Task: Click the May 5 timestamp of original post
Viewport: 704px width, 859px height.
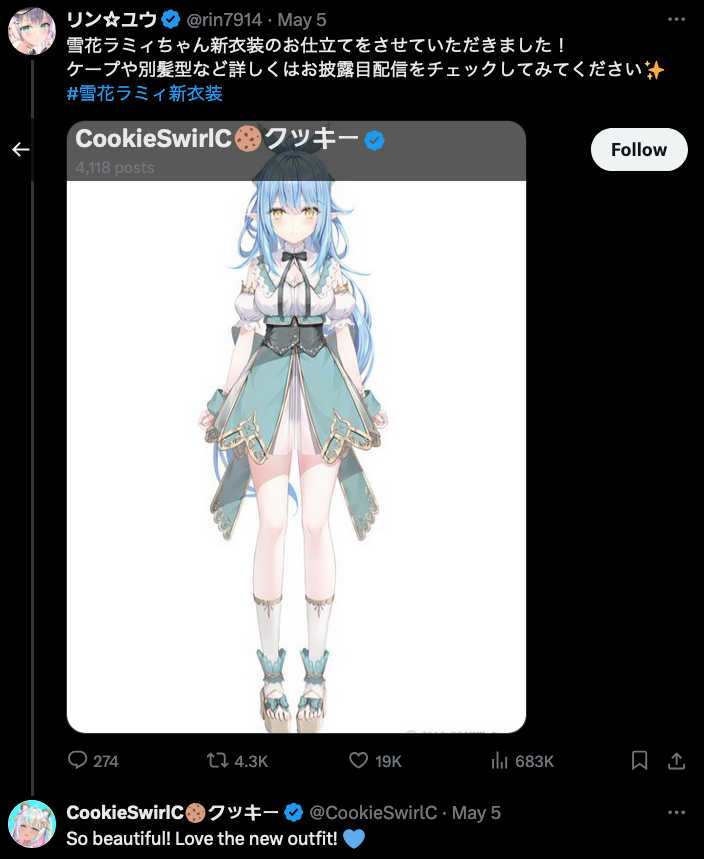Action: tap(302, 20)
